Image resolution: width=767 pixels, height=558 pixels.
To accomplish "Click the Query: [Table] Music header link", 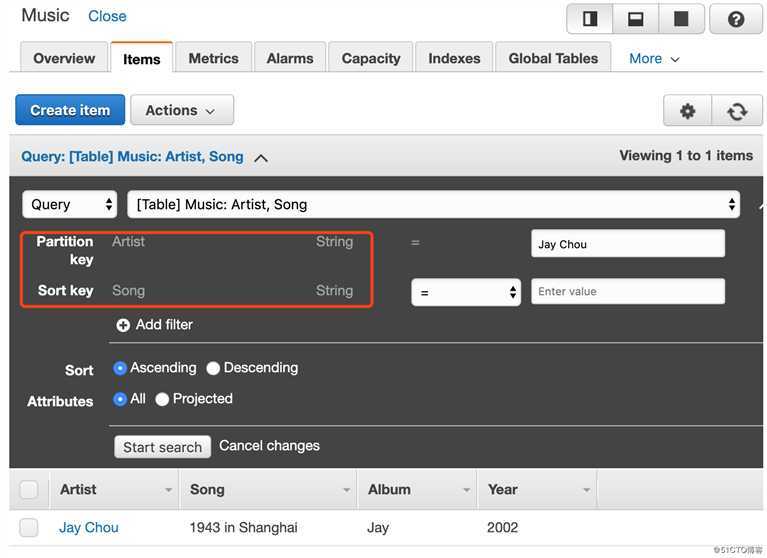I will 132,156.
